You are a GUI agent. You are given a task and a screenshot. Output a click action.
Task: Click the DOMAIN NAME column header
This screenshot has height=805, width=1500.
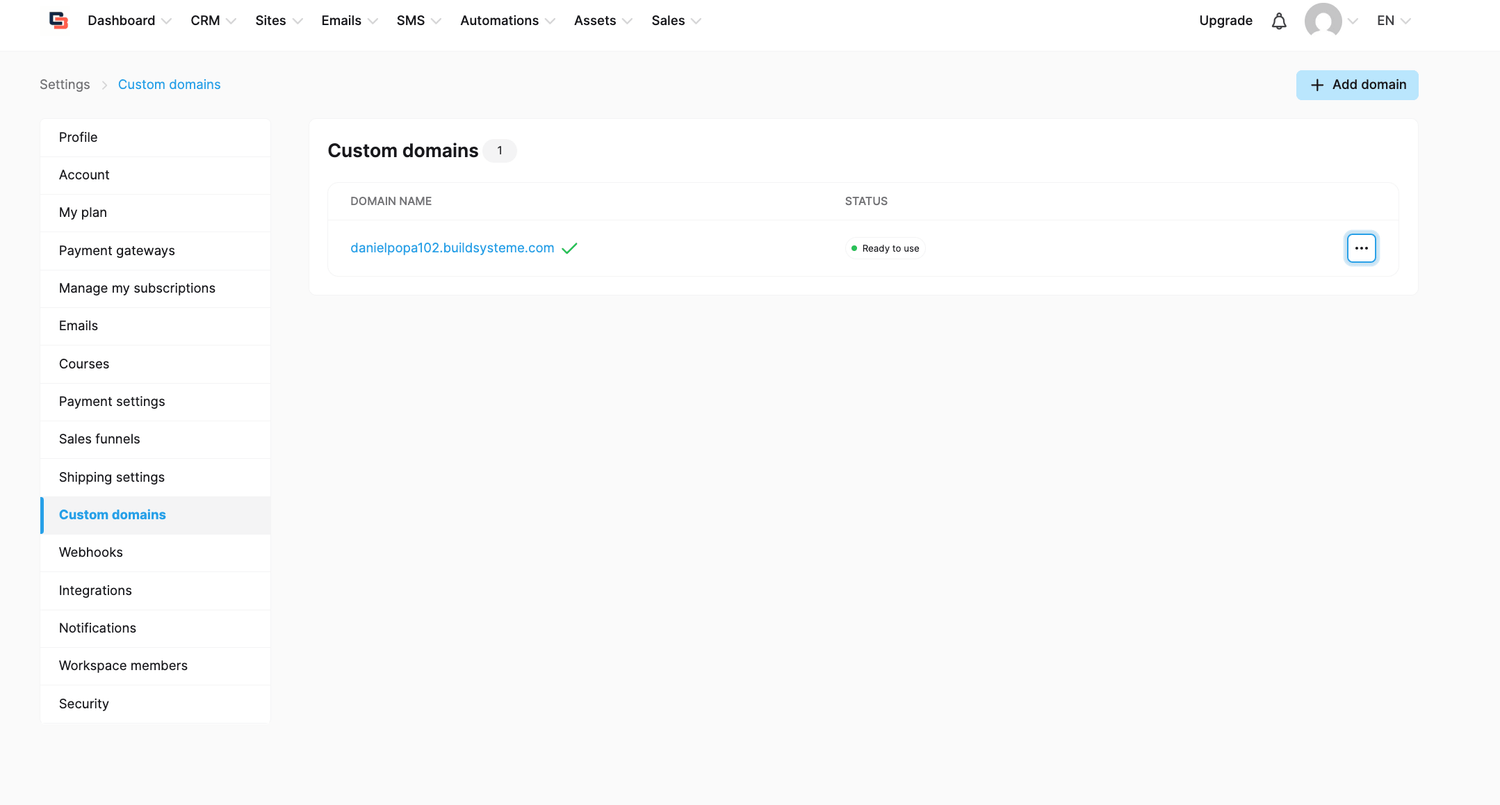391,201
